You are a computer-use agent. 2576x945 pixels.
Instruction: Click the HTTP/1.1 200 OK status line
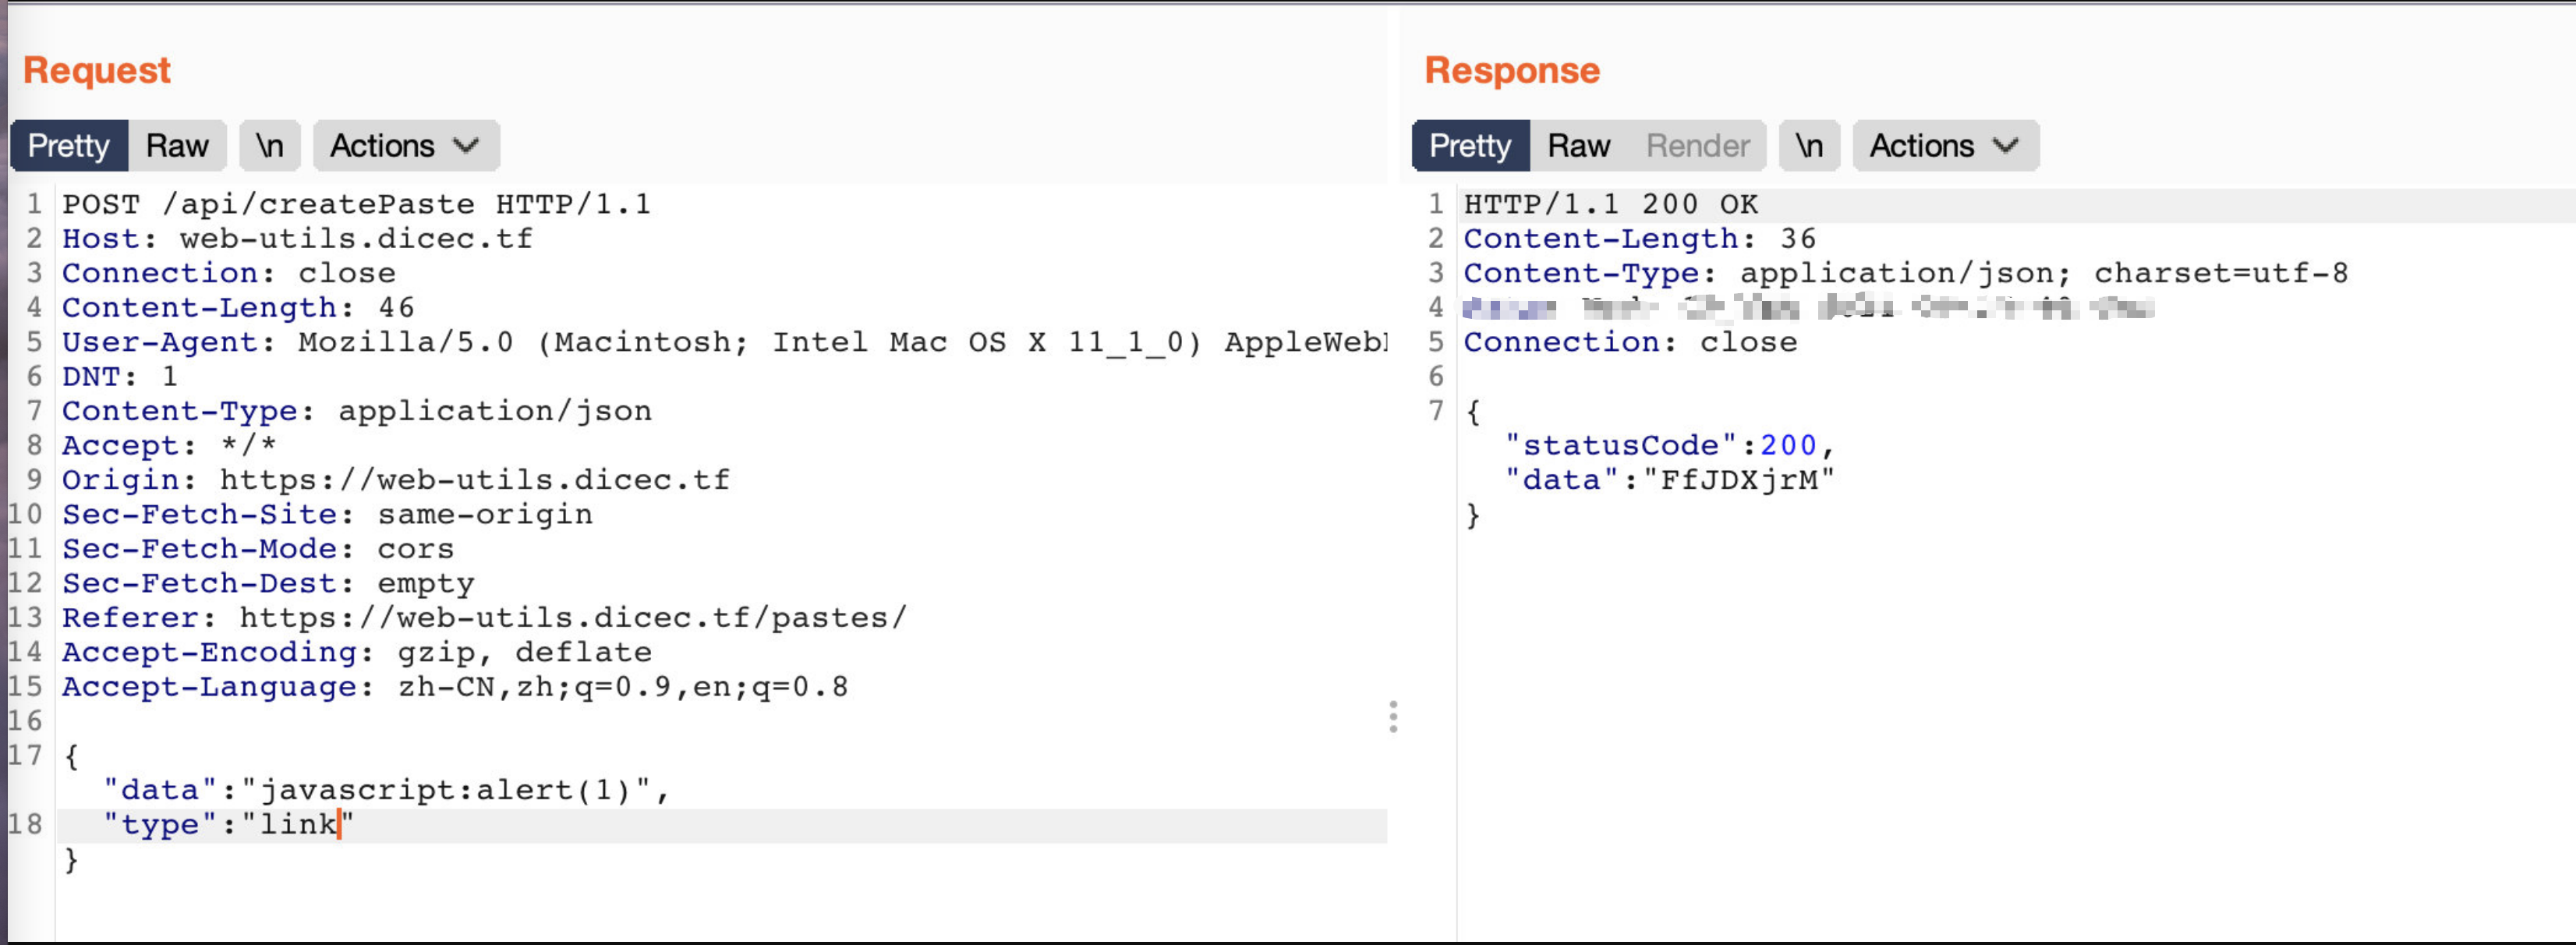click(1610, 204)
